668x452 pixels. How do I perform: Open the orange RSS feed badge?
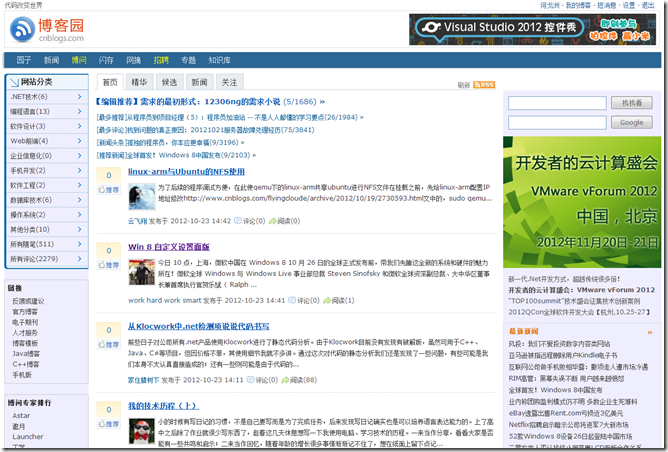pyautogui.click(x=484, y=85)
